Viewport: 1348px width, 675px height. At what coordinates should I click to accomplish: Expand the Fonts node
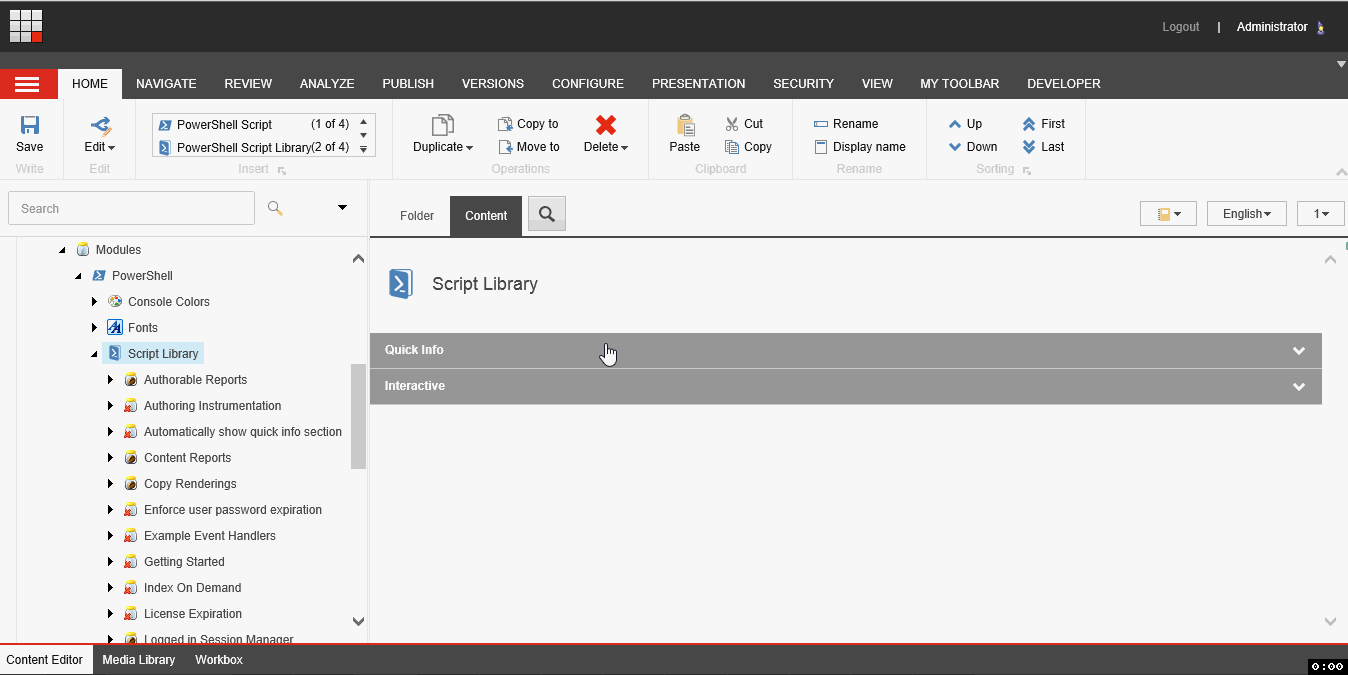[x=94, y=328]
